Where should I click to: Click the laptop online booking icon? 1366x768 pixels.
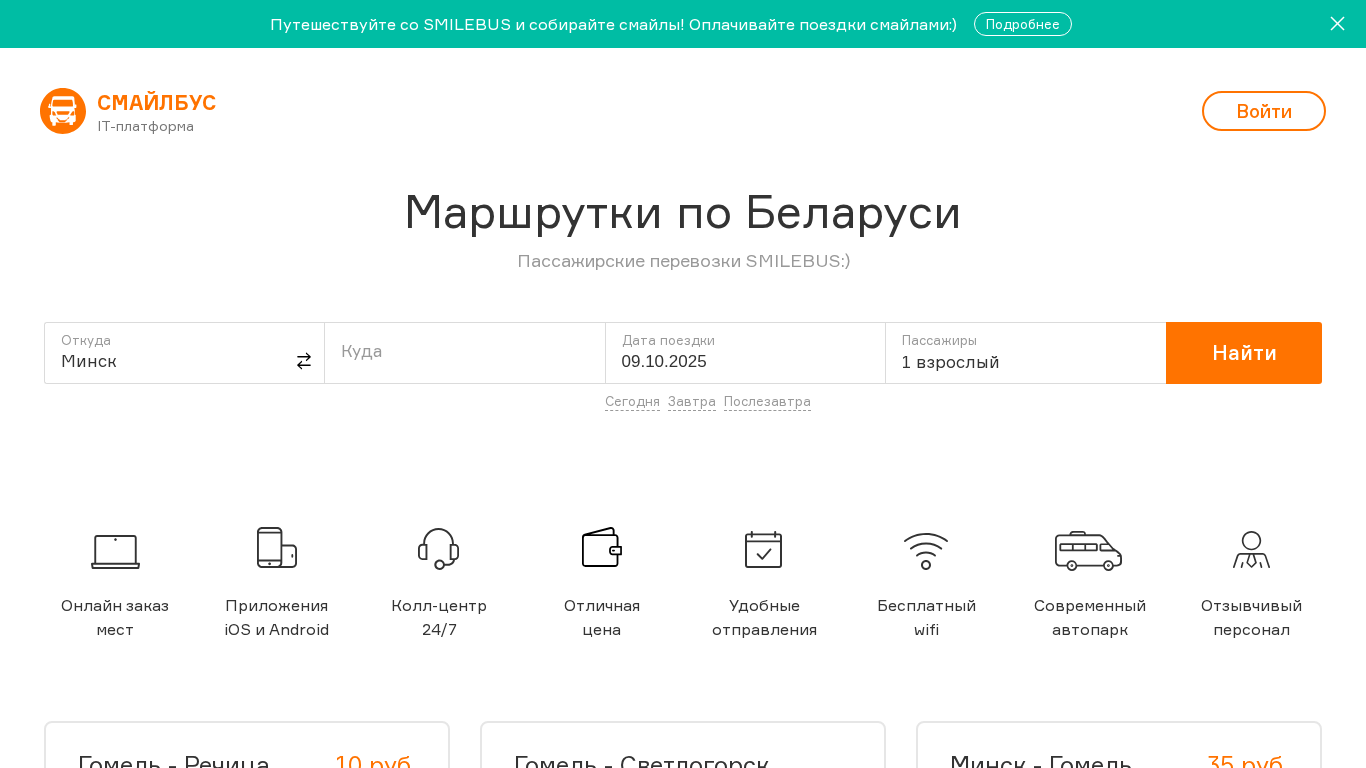[115, 551]
